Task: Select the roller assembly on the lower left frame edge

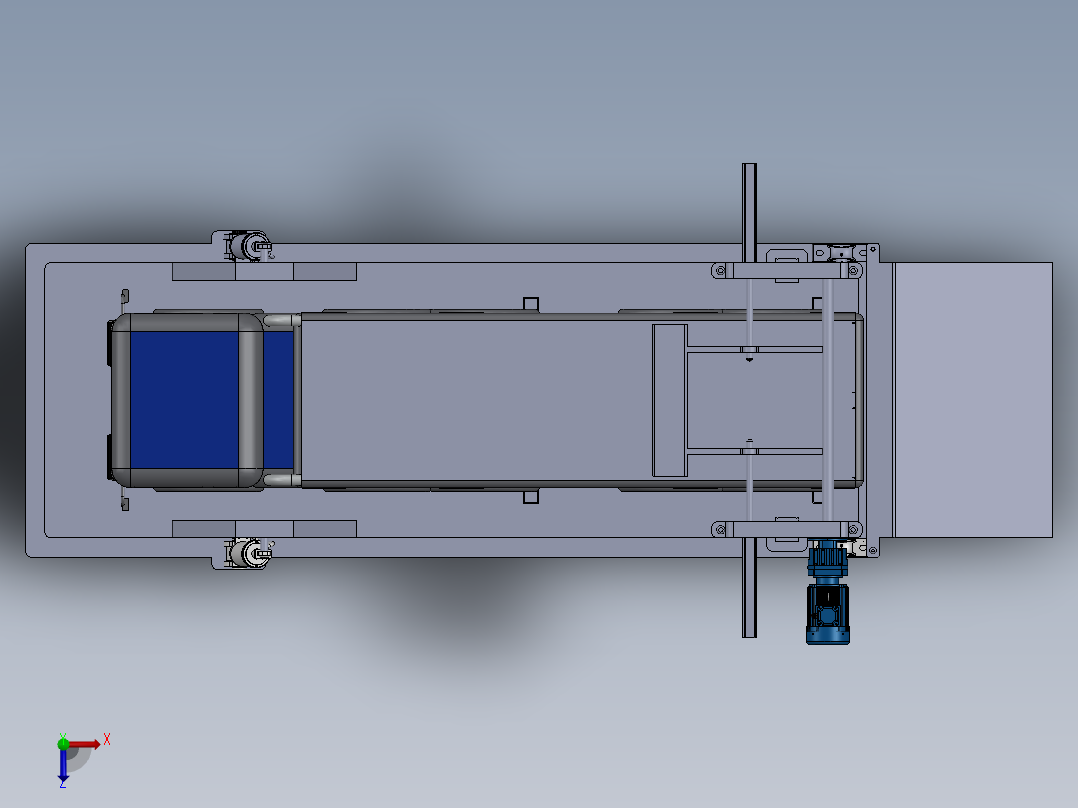Action: coord(249,553)
